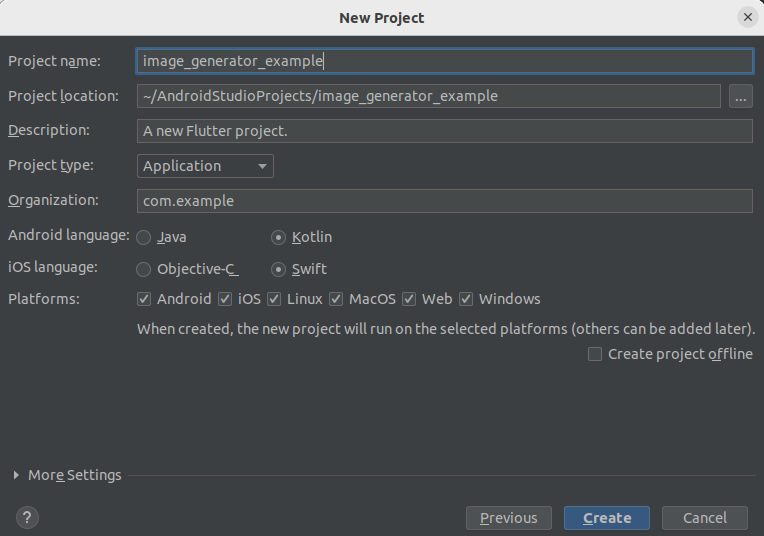Close the New Project dialog
Image resolution: width=764 pixels, height=536 pixels.
747,17
